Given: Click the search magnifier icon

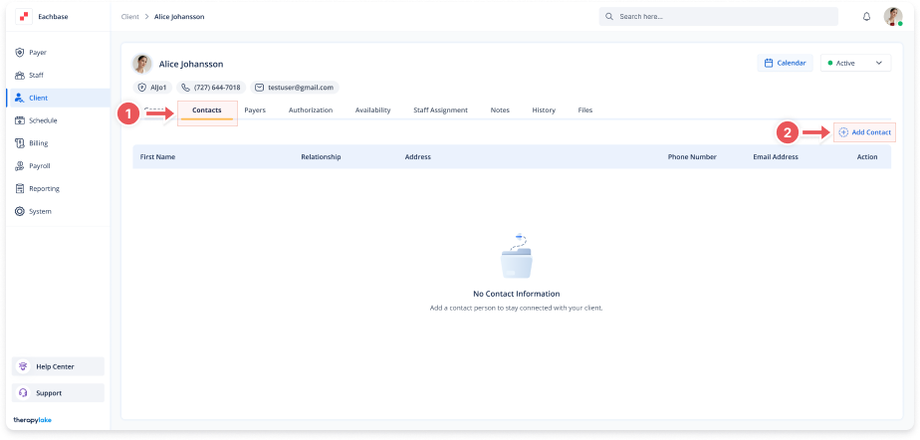Looking at the screenshot, I should click(x=609, y=16).
